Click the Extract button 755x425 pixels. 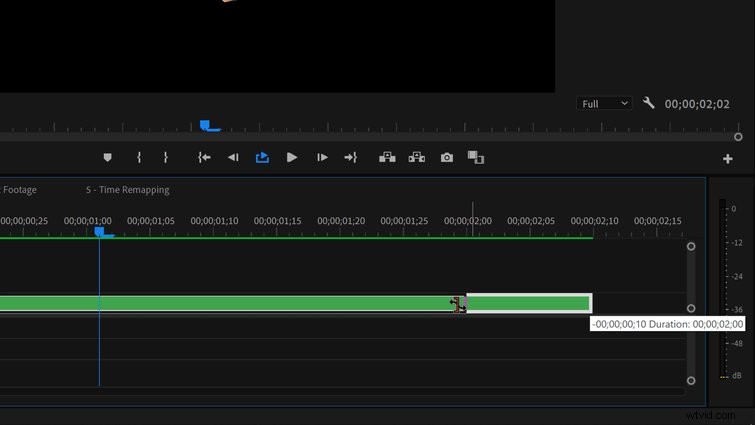tap(417, 157)
